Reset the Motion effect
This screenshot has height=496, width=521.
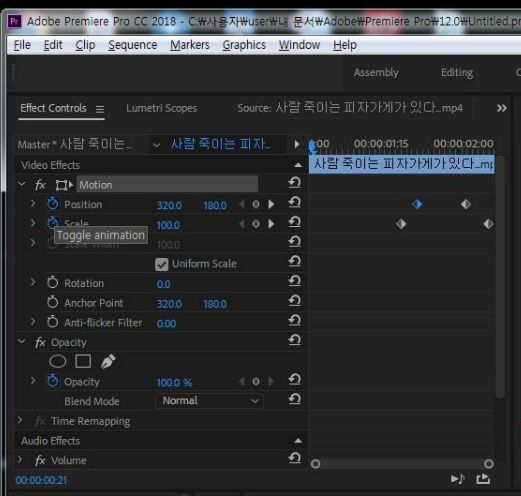295,183
